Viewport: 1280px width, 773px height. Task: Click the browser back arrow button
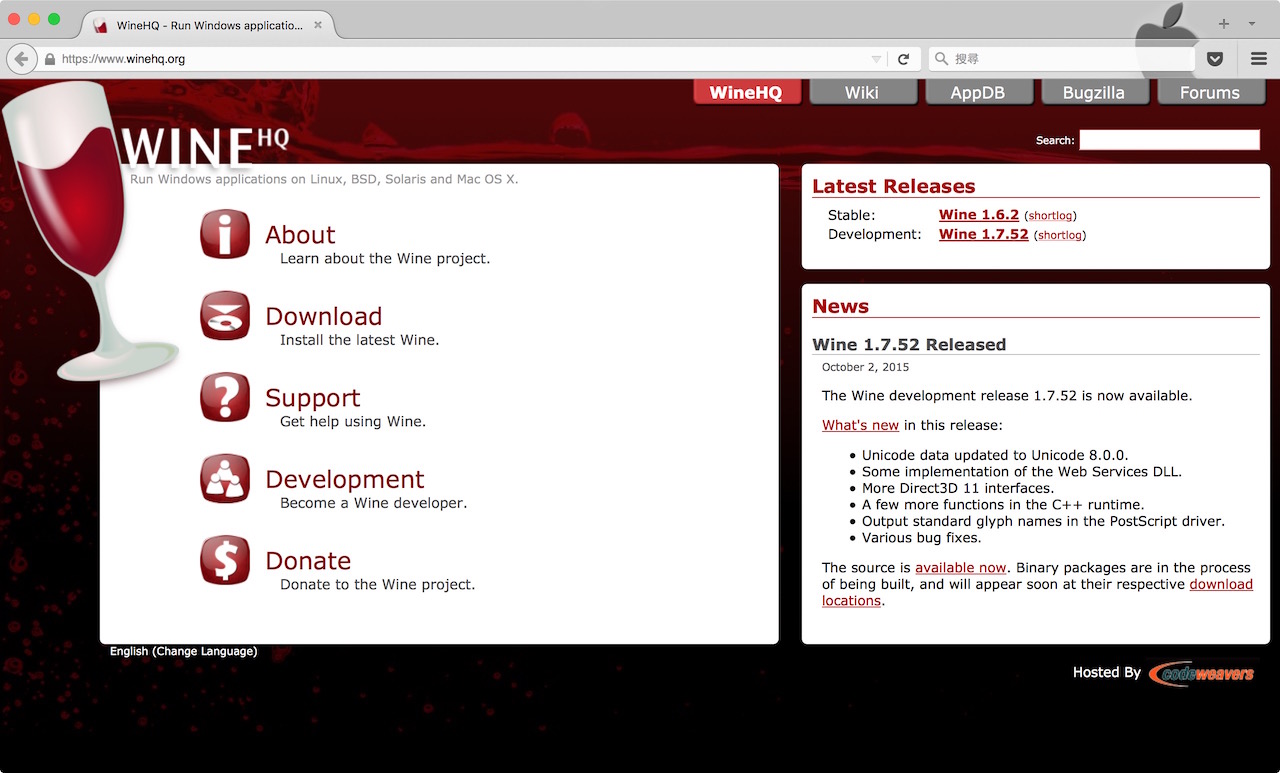coord(21,59)
